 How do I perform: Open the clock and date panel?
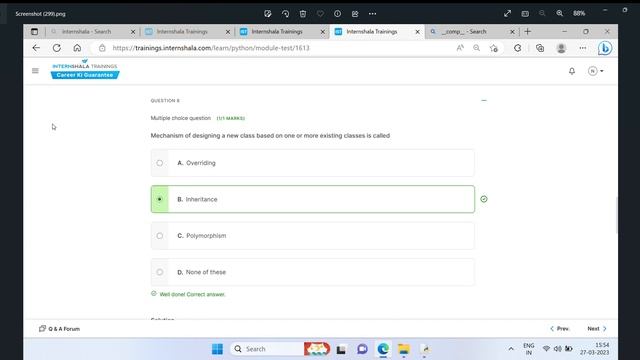click(594, 349)
